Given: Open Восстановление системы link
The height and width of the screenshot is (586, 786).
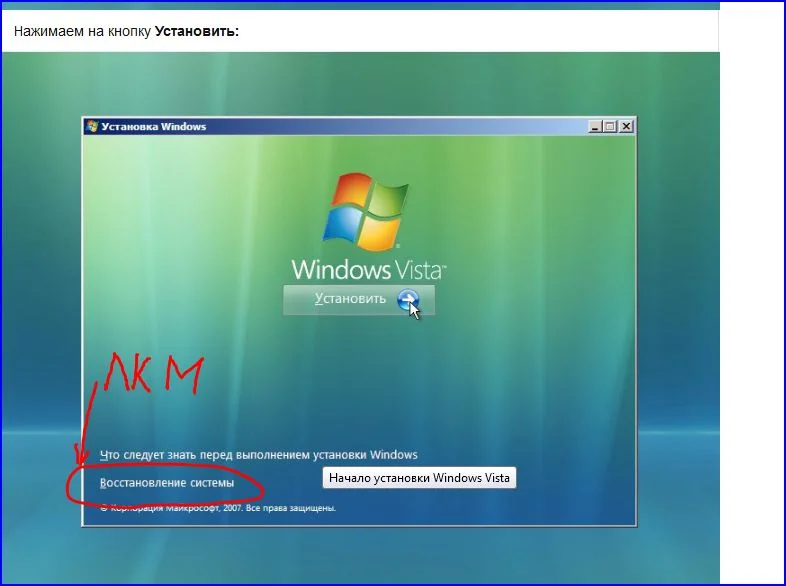Looking at the screenshot, I should (x=167, y=483).
